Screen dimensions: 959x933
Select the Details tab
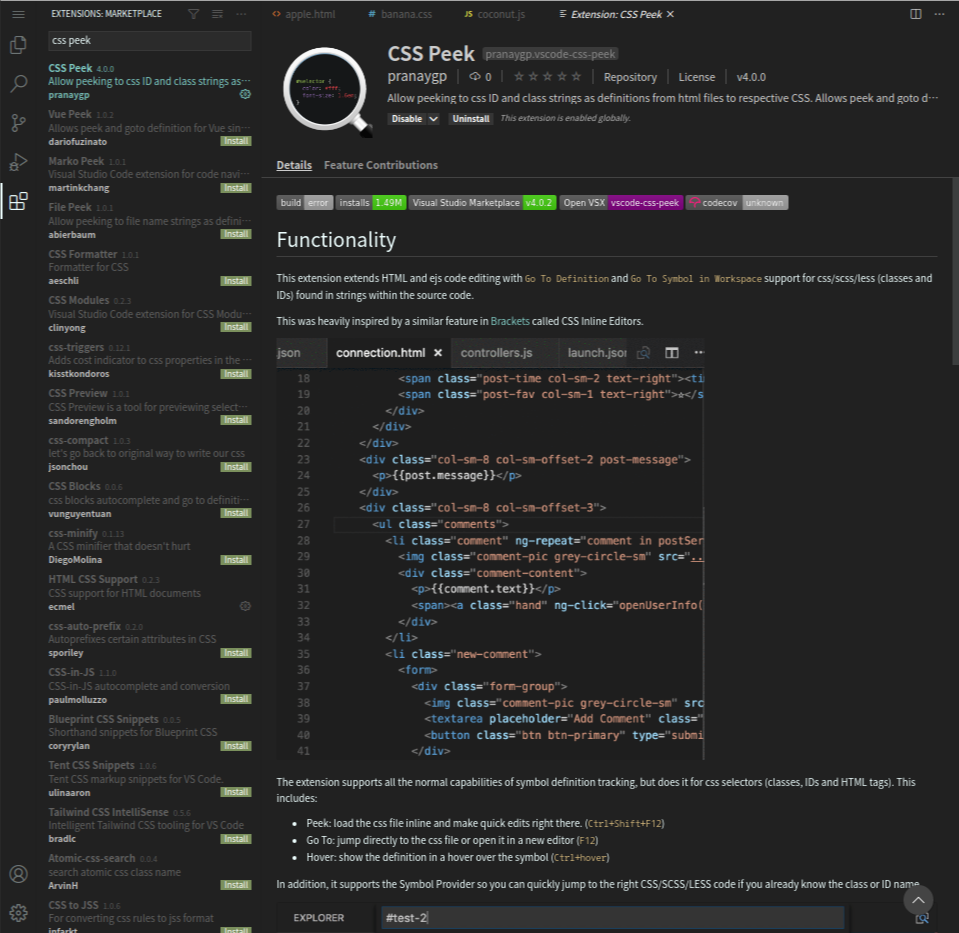tap(294, 165)
